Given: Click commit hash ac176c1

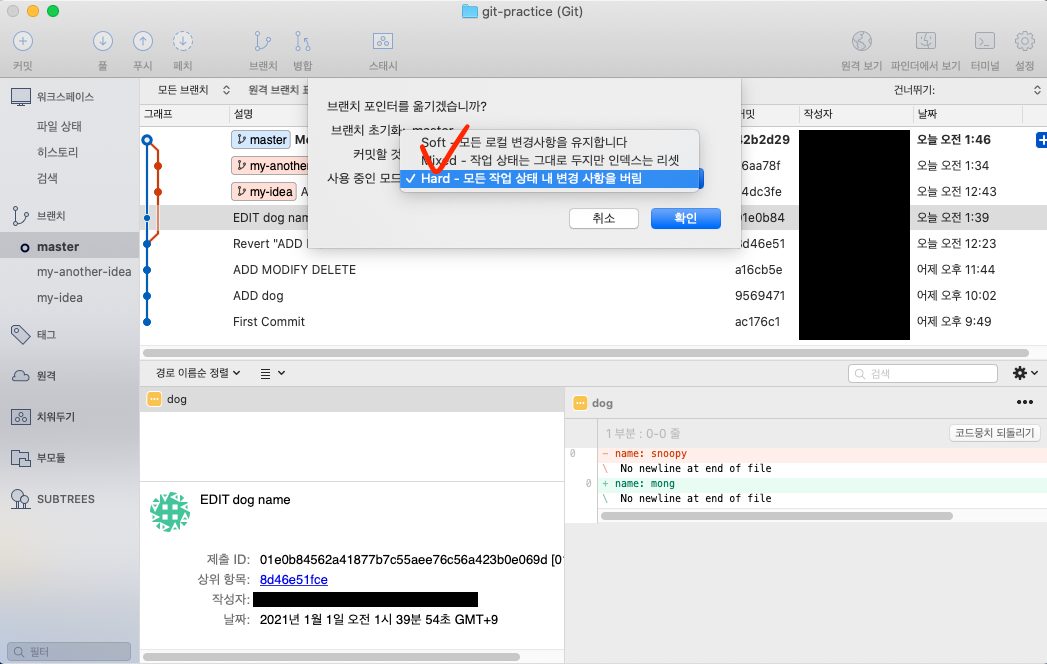Looking at the screenshot, I should [x=757, y=322].
